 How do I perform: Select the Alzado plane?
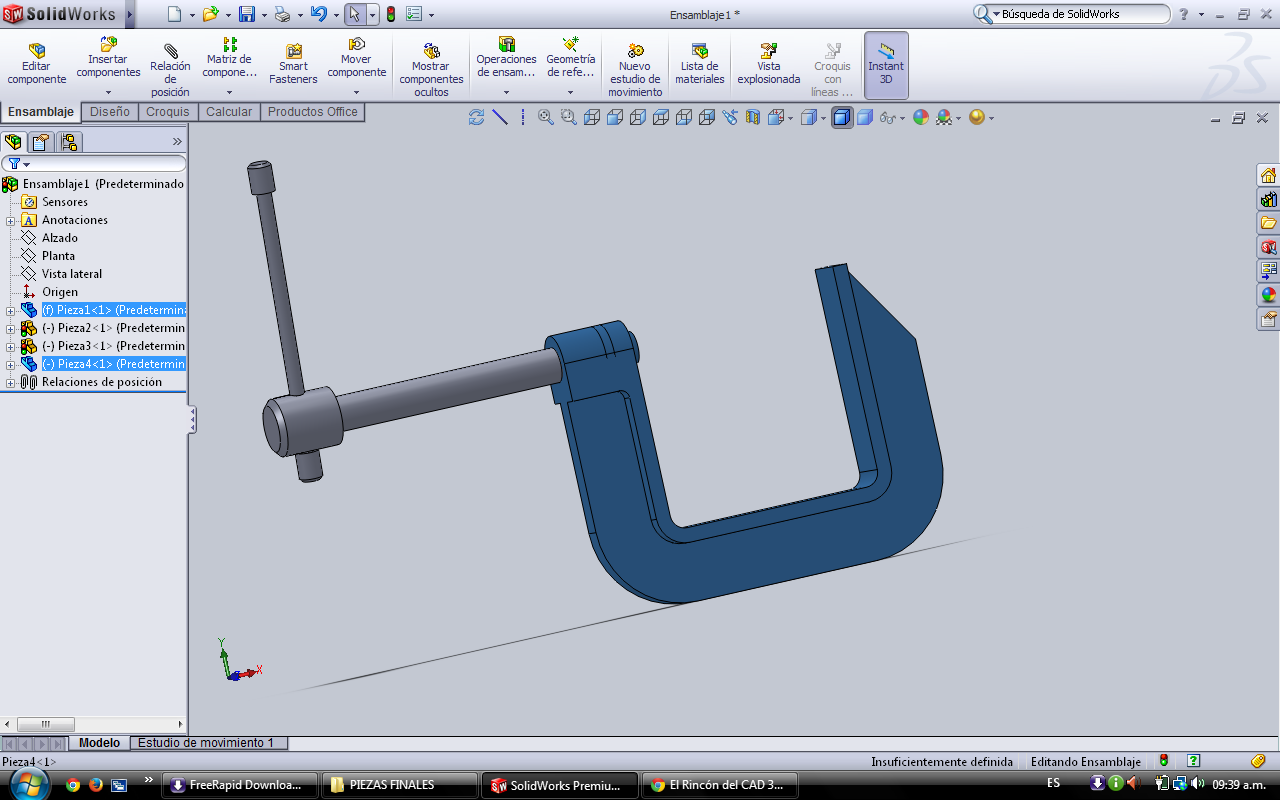(59, 238)
